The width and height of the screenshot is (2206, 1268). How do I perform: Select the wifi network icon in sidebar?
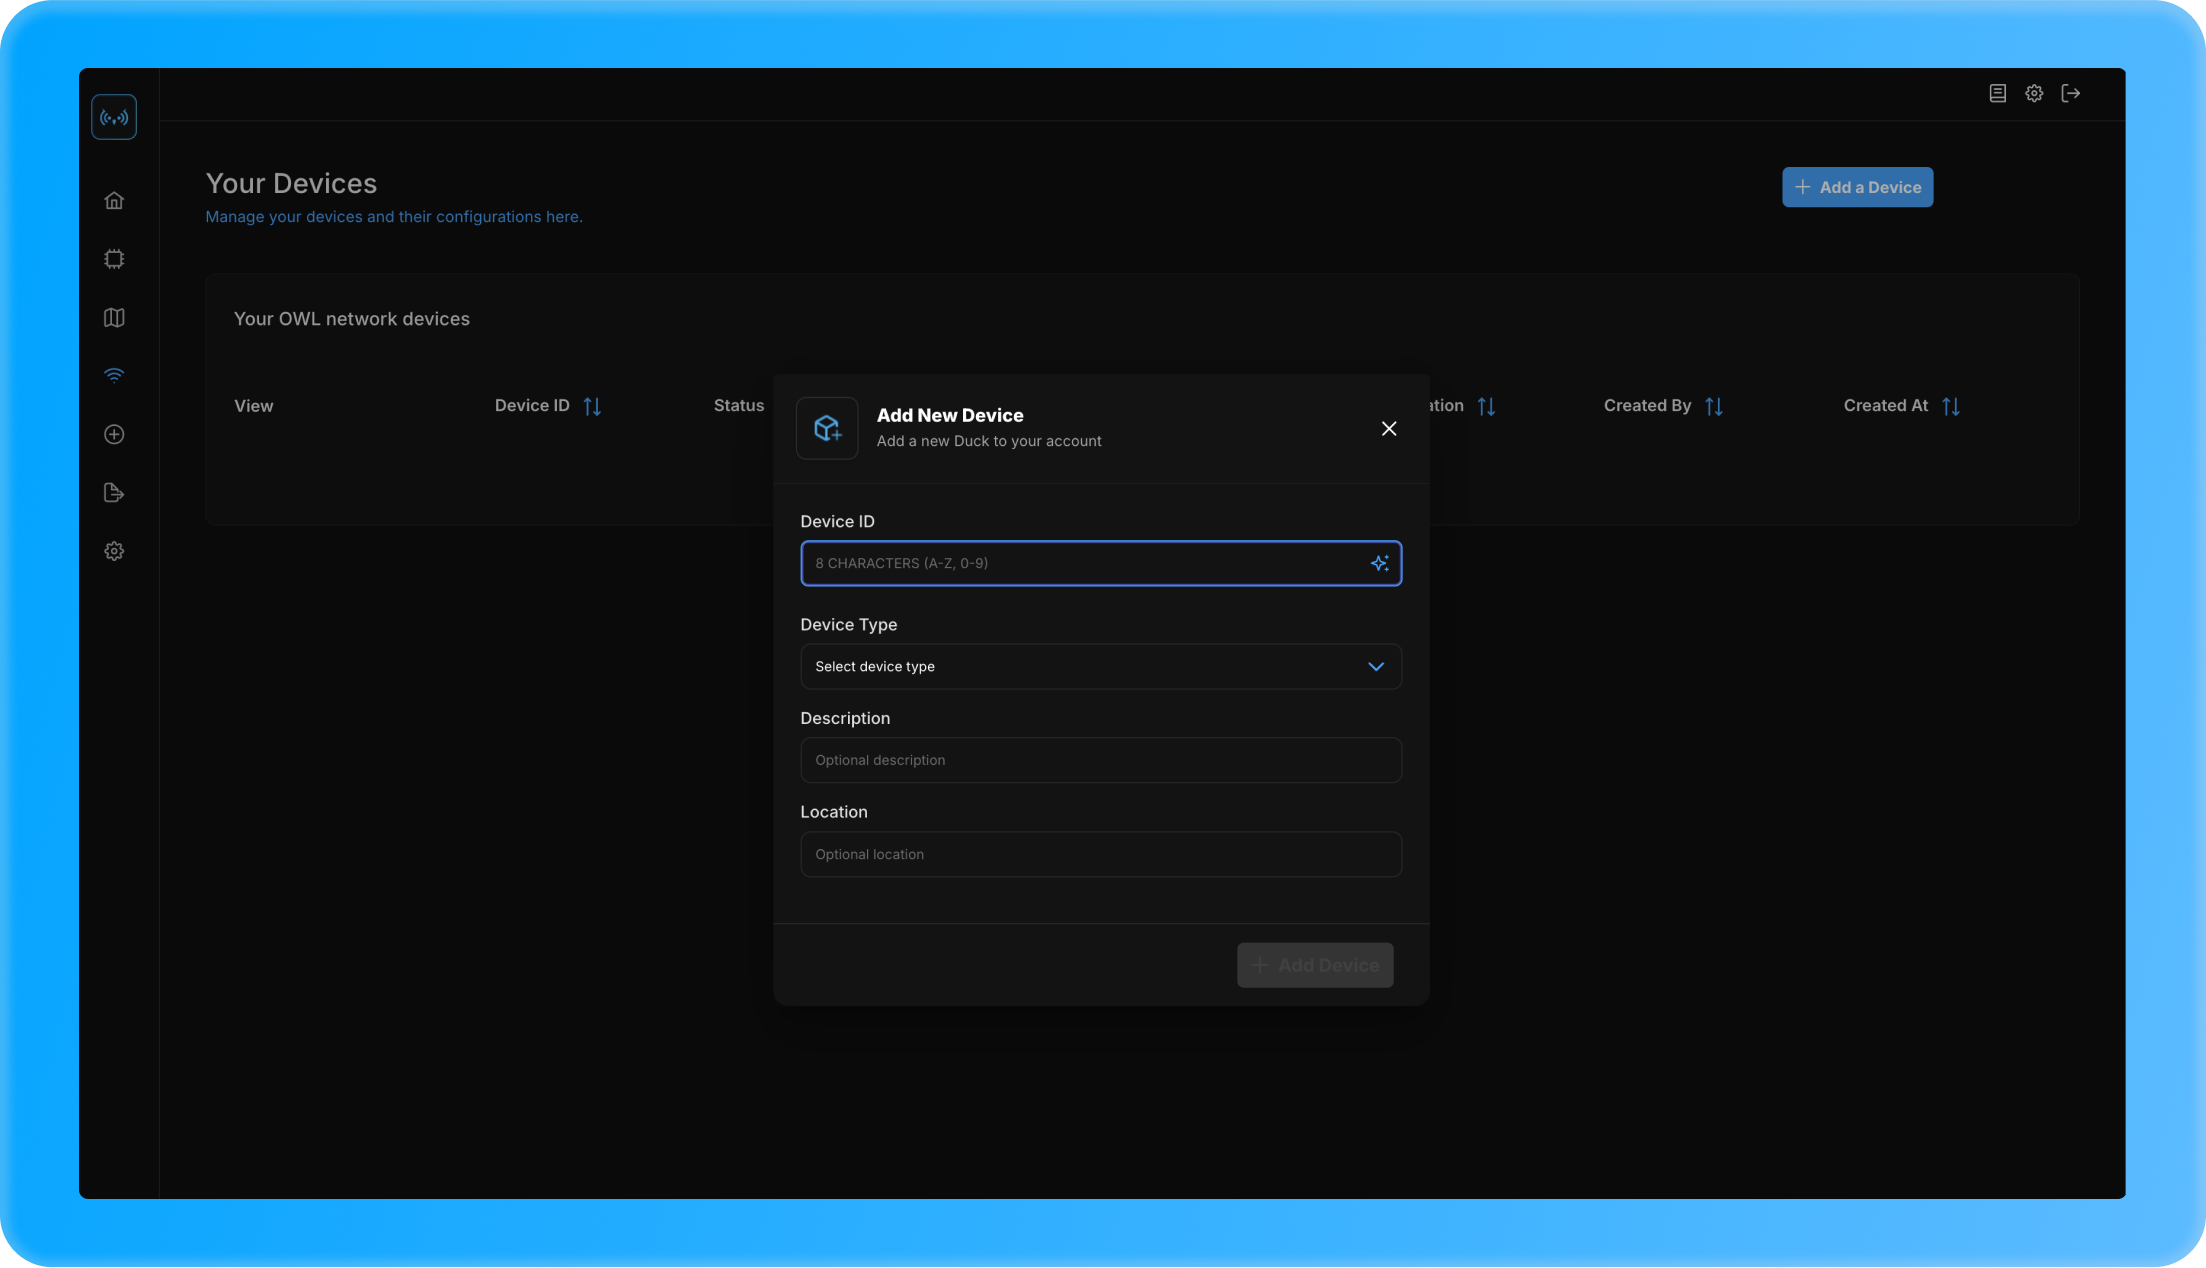[x=114, y=376]
